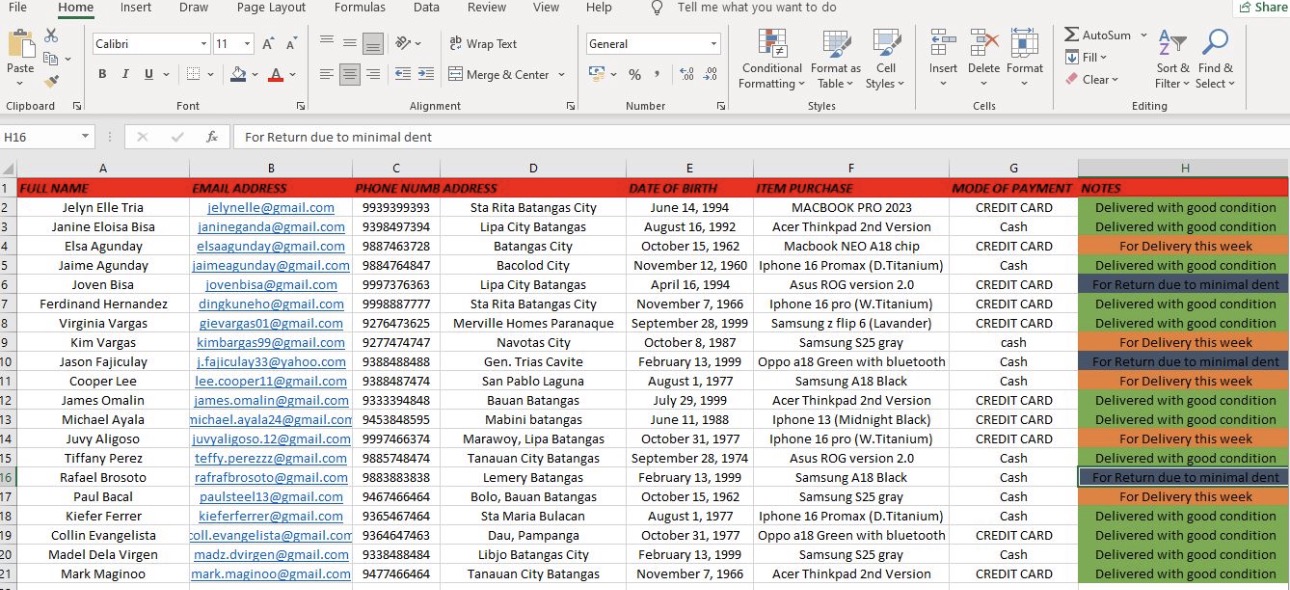The image size is (1290, 590).
Task: Open the text orientation tool
Action: tap(408, 43)
